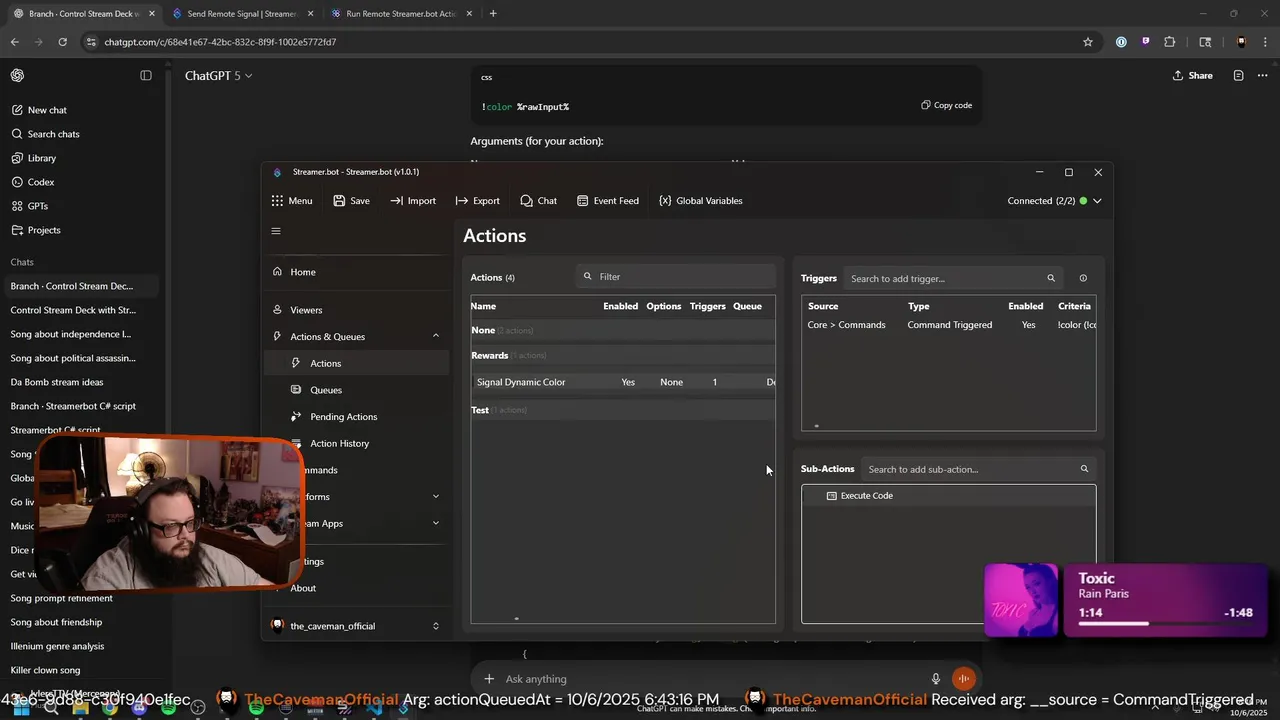Open the Queues page in sidebar
Screen dimensions: 1280x720
click(355, 390)
